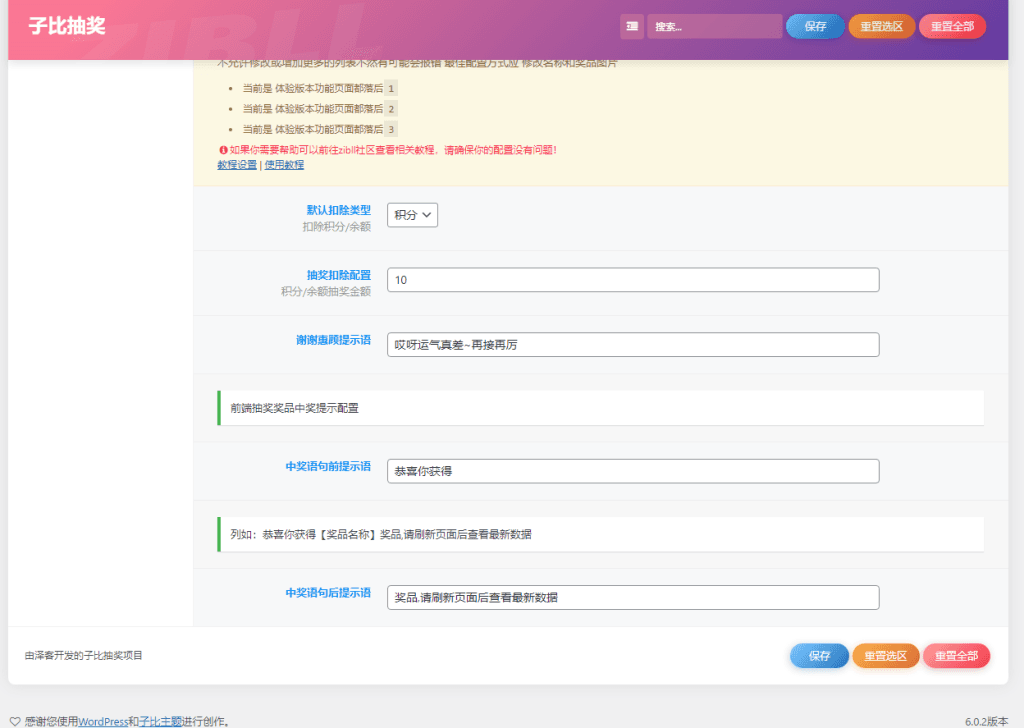Expand the 默认扣除类型 dropdown showing 积分
Image resolution: width=1024 pixels, height=728 pixels.
[412, 215]
